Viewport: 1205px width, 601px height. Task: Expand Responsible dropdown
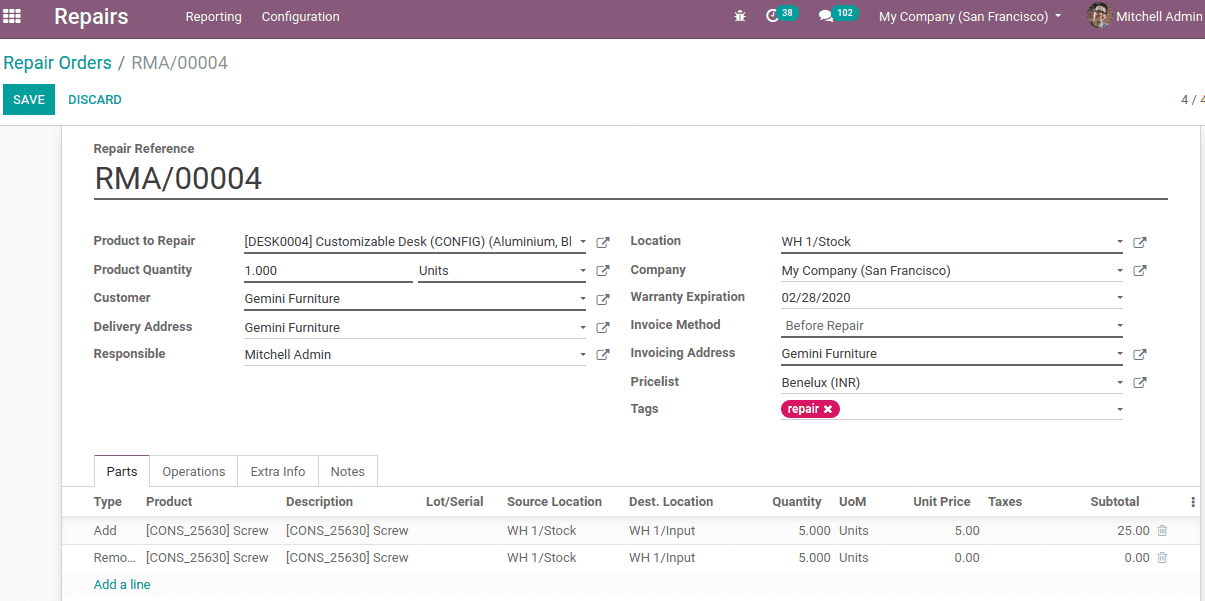point(583,355)
